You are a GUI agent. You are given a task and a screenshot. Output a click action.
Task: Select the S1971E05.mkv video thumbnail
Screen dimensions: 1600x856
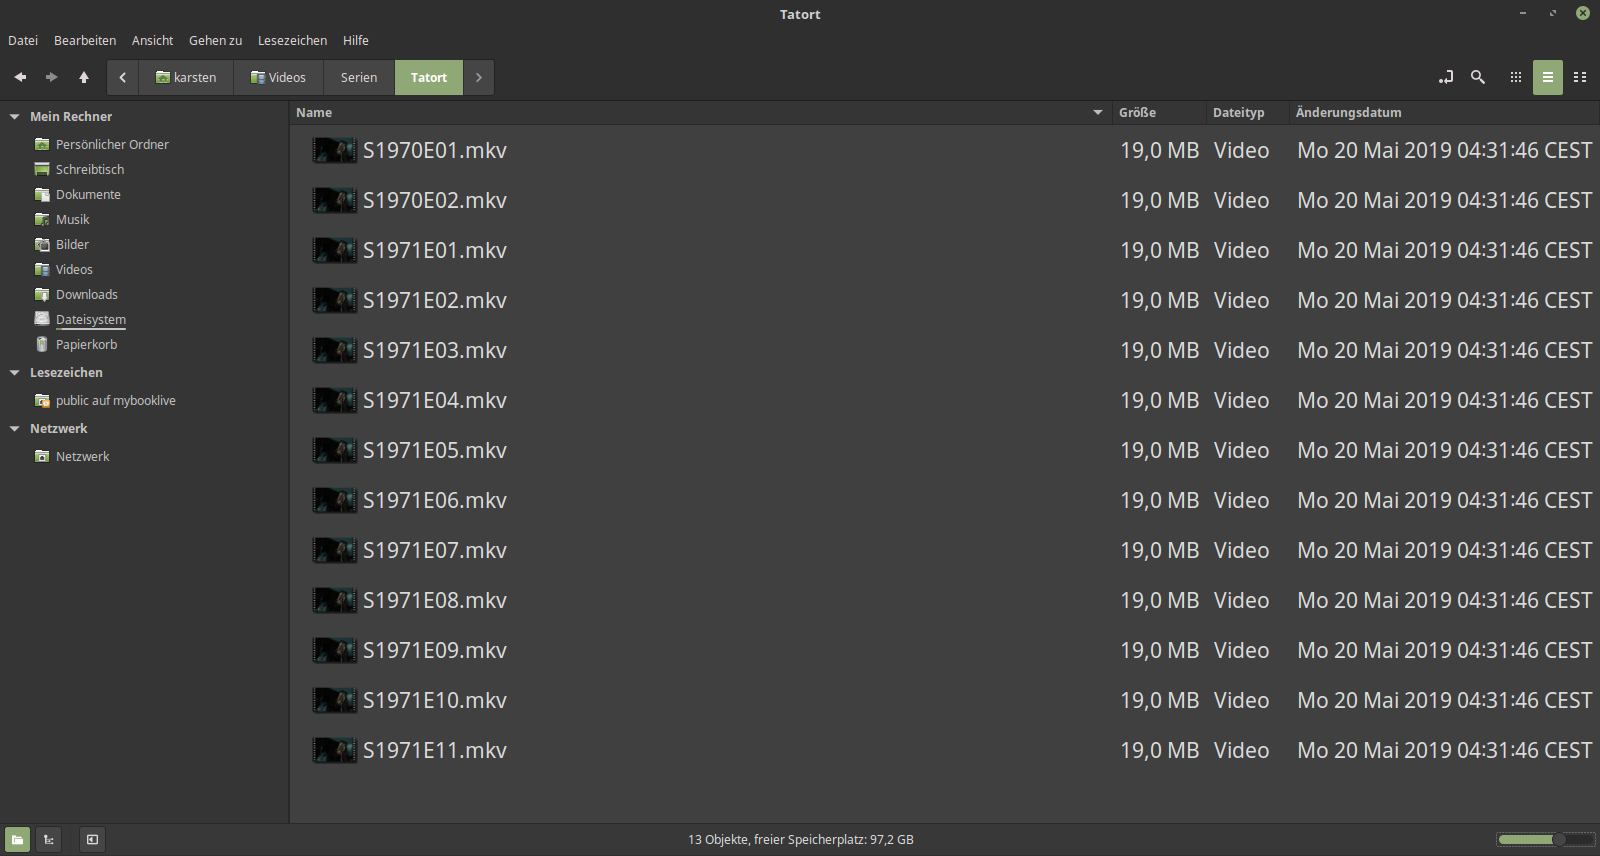pyautogui.click(x=335, y=450)
